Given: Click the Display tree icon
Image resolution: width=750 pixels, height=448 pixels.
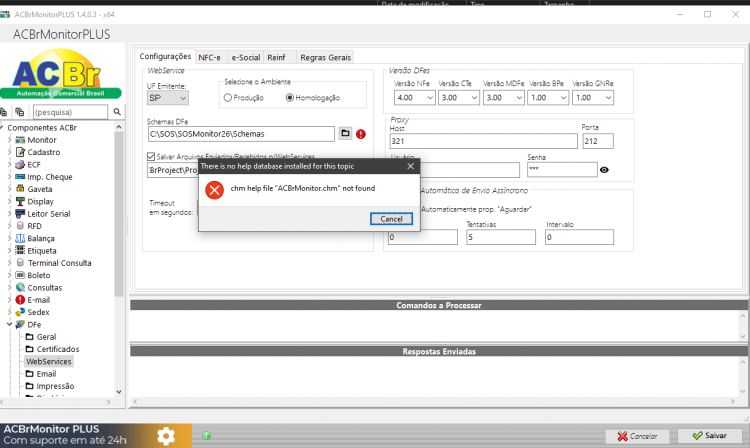Looking at the screenshot, I should (20, 201).
